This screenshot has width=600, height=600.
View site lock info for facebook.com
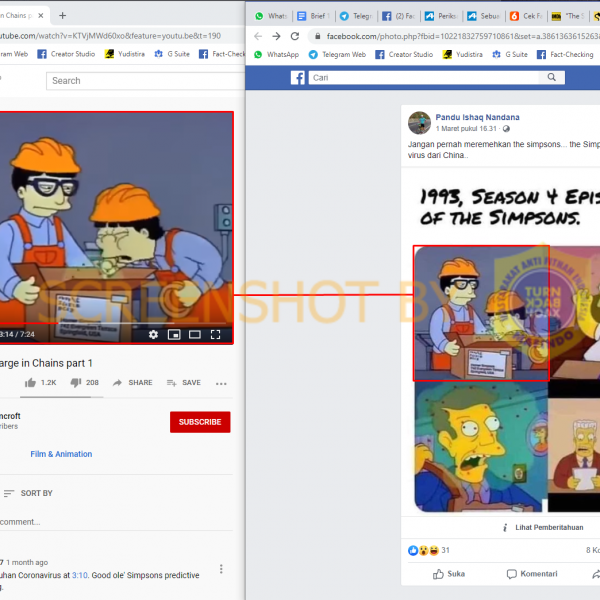(x=318, y=36)
